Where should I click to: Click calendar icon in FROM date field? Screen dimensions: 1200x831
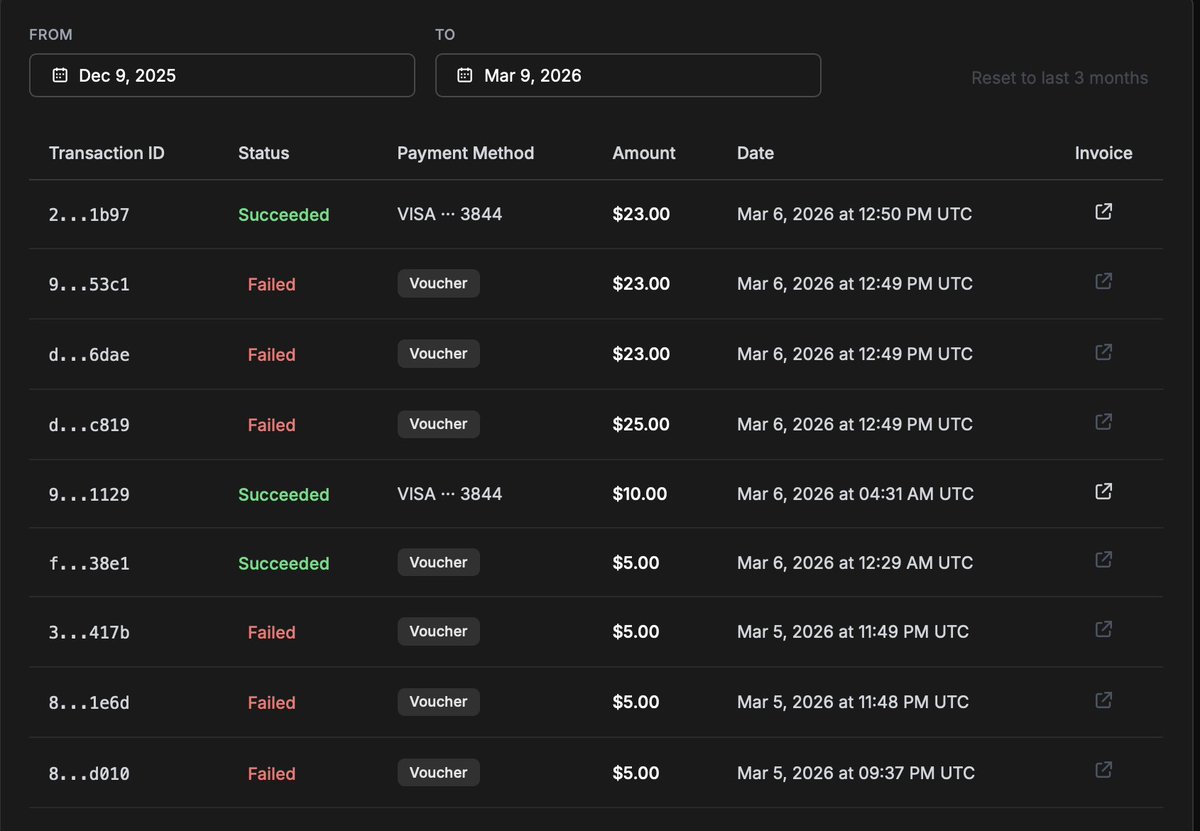[x=60, y=75]
